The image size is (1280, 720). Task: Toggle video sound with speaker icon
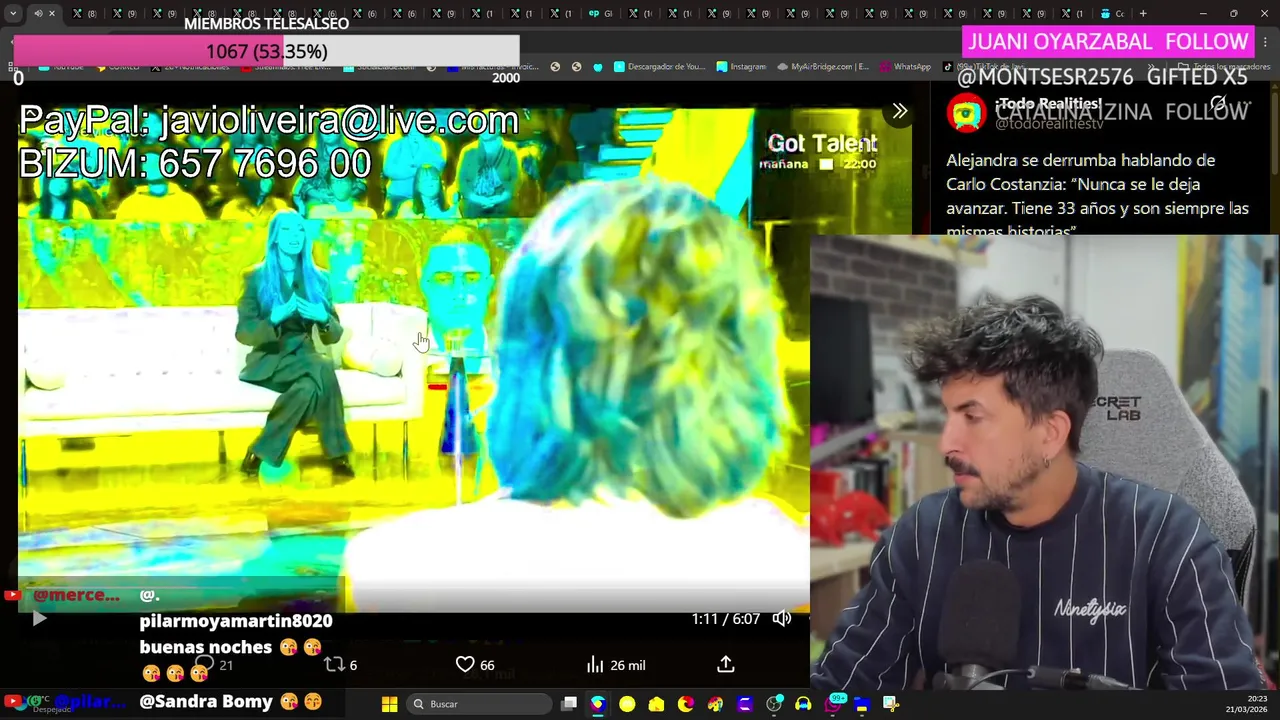point(782,619)
